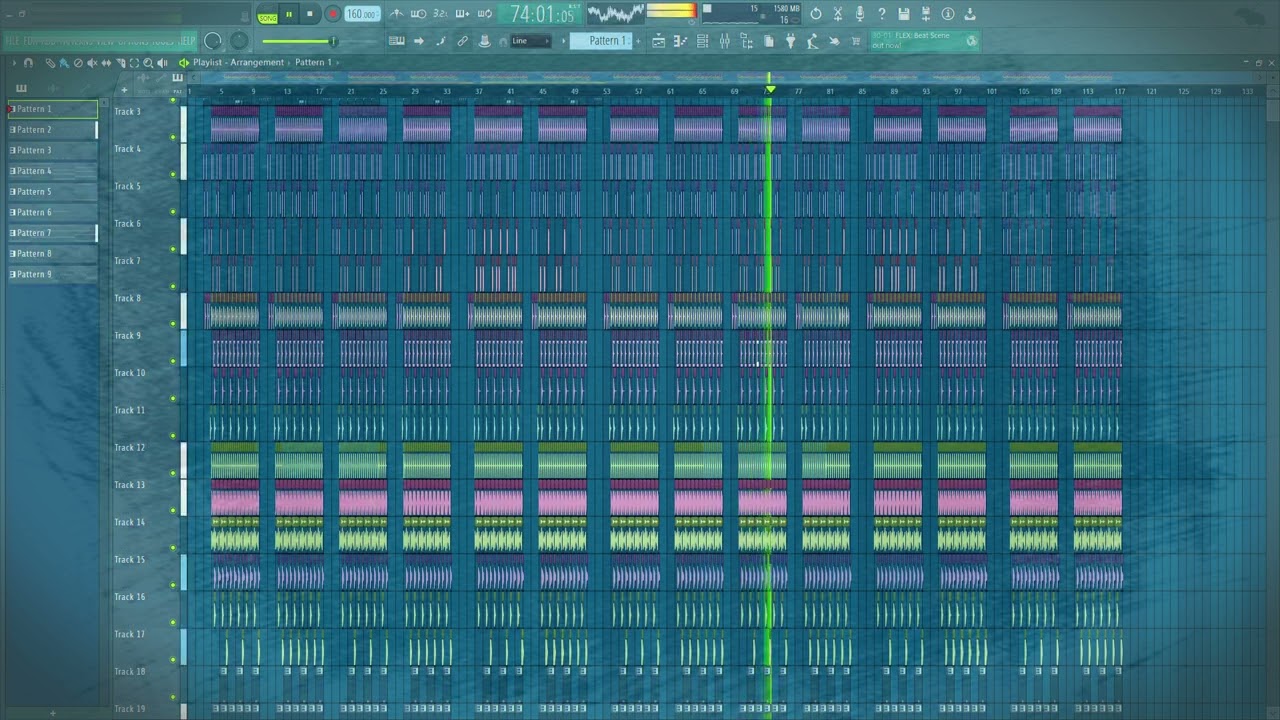Toggle the metronome icon

[397, 14]
